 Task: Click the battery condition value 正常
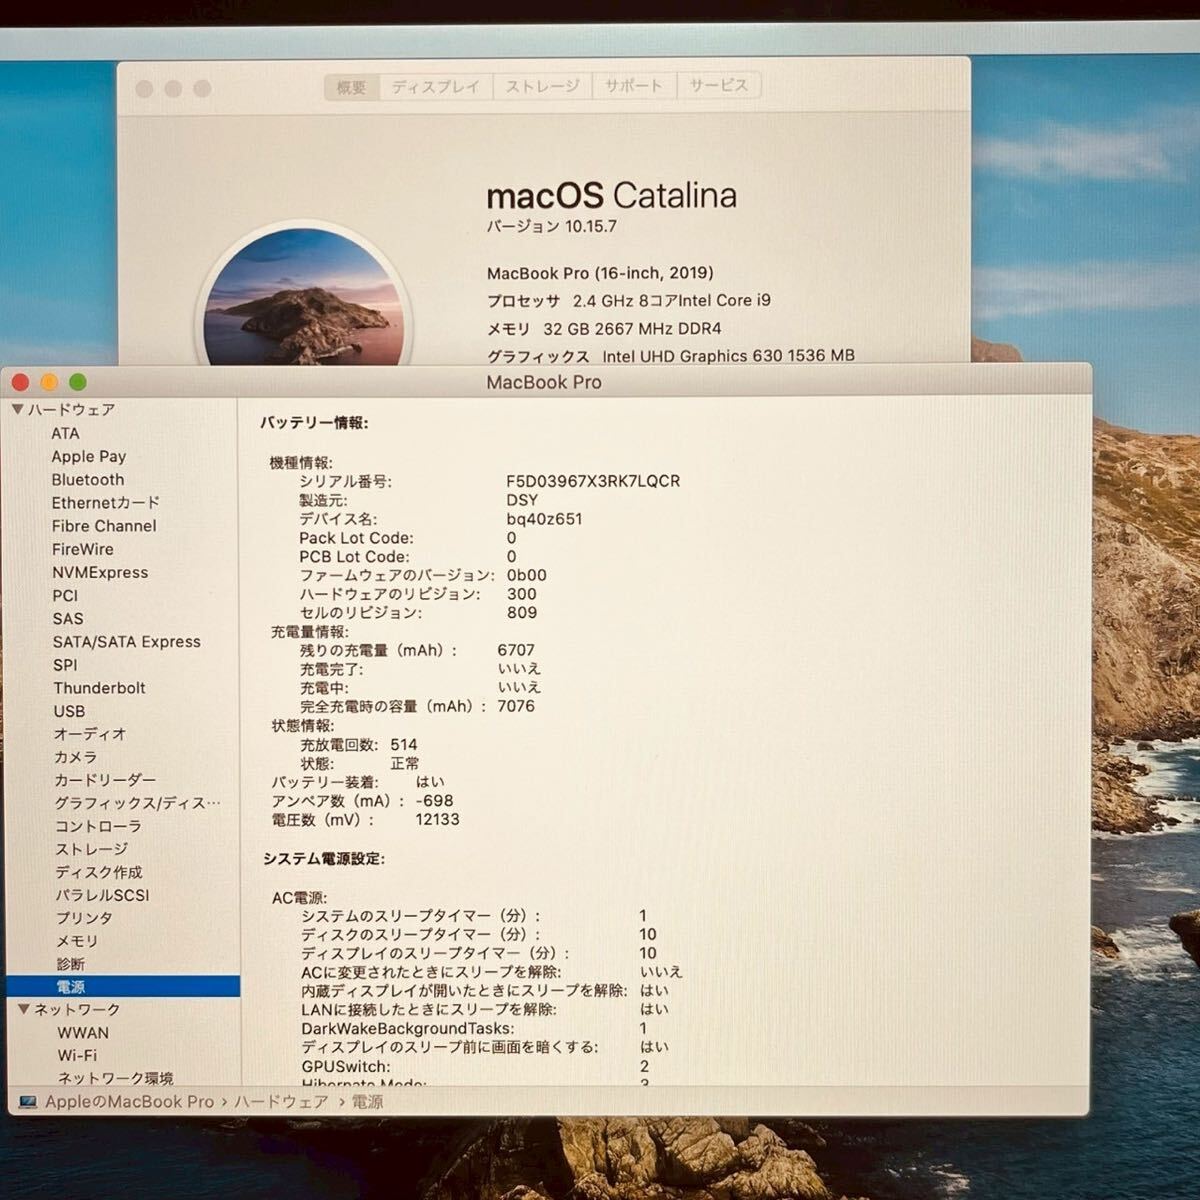click(x=405, y=763)
